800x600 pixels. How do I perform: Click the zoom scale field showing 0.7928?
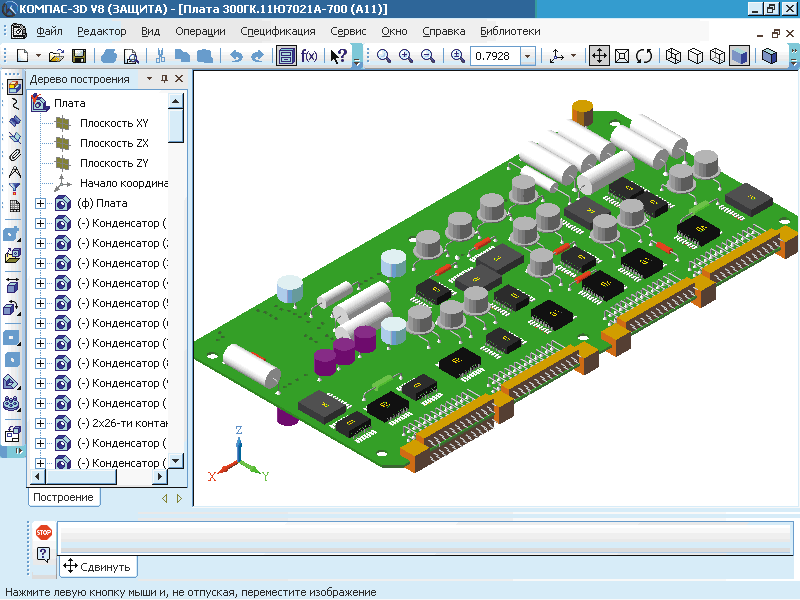point(495,56)
